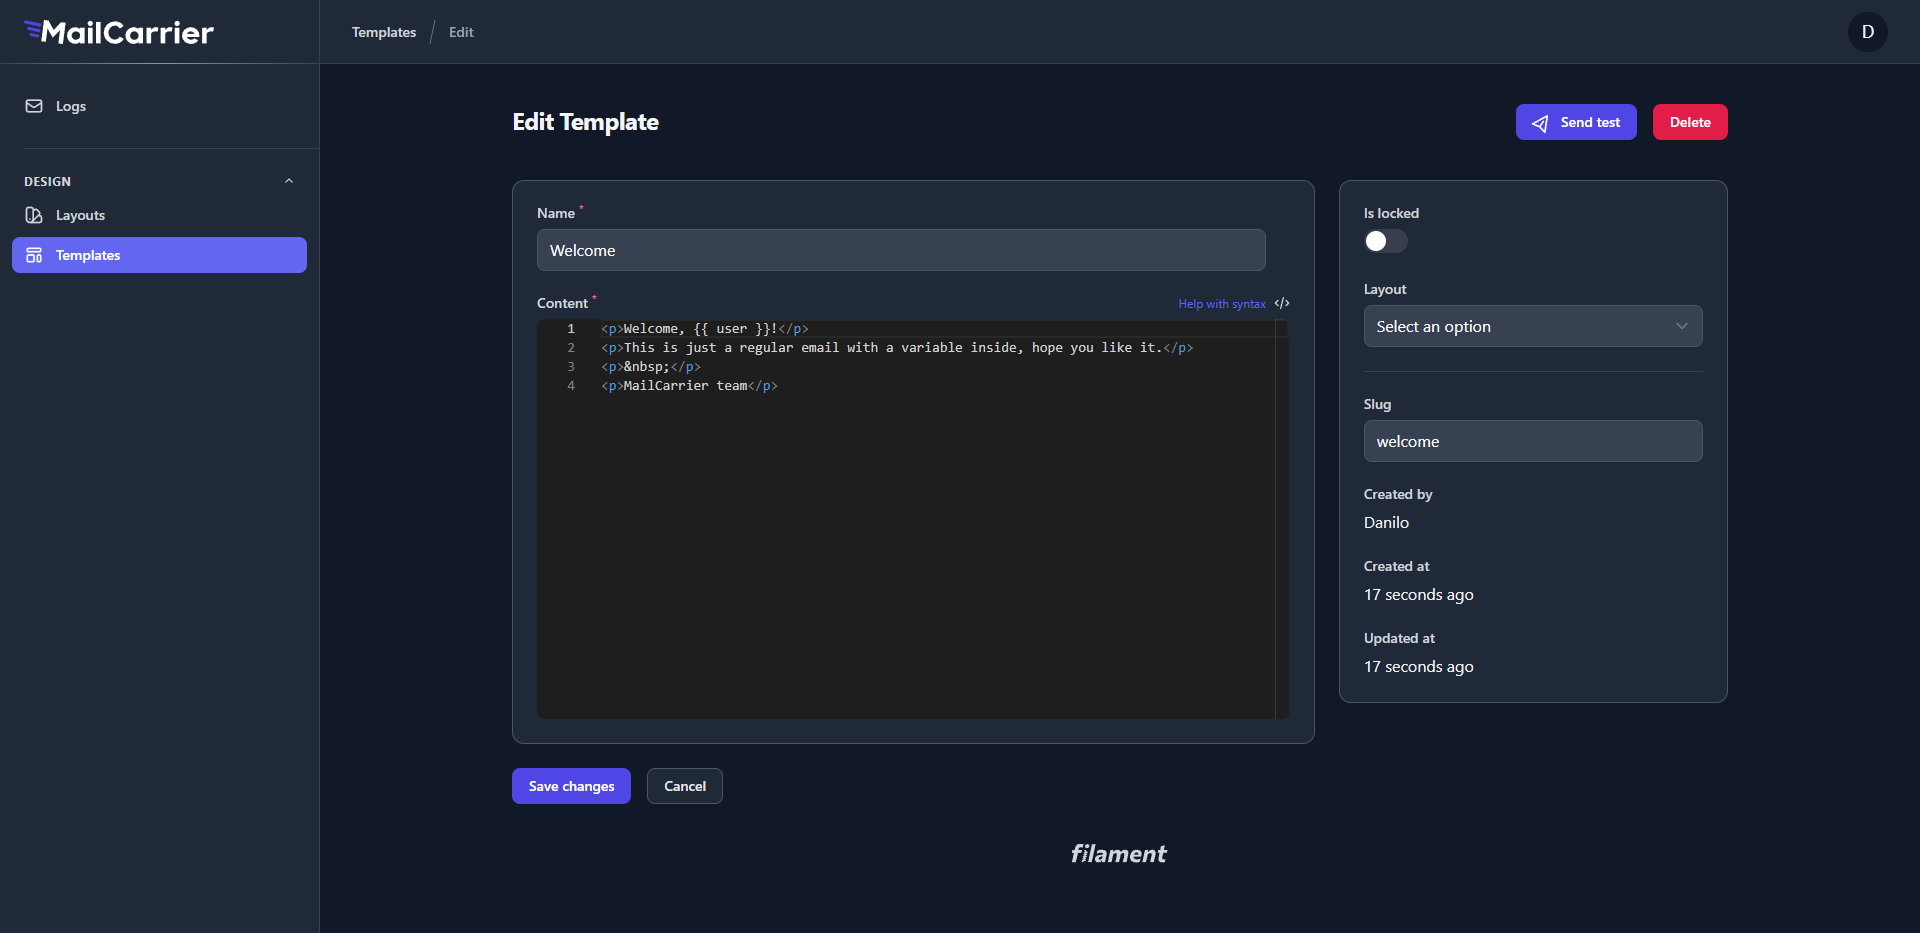Click the Templates sidebar icon

[34, 255]
